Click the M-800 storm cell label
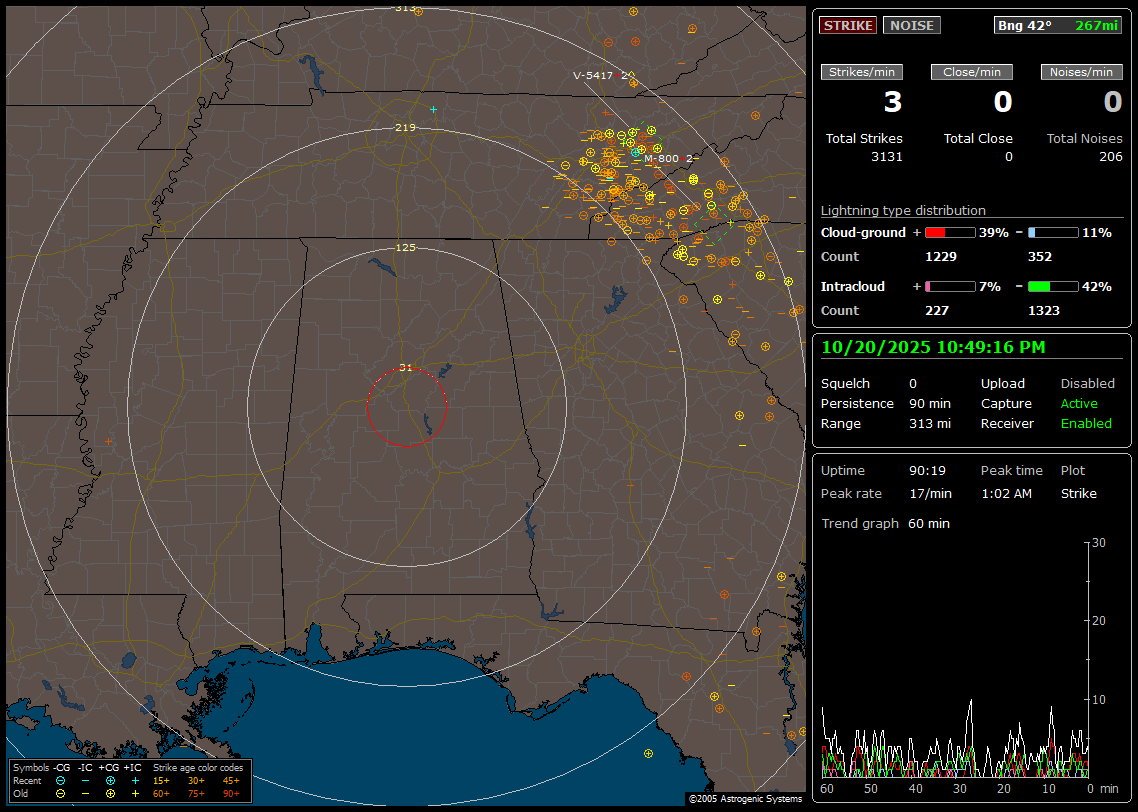The image size is (1138, 812). [662, 159]
